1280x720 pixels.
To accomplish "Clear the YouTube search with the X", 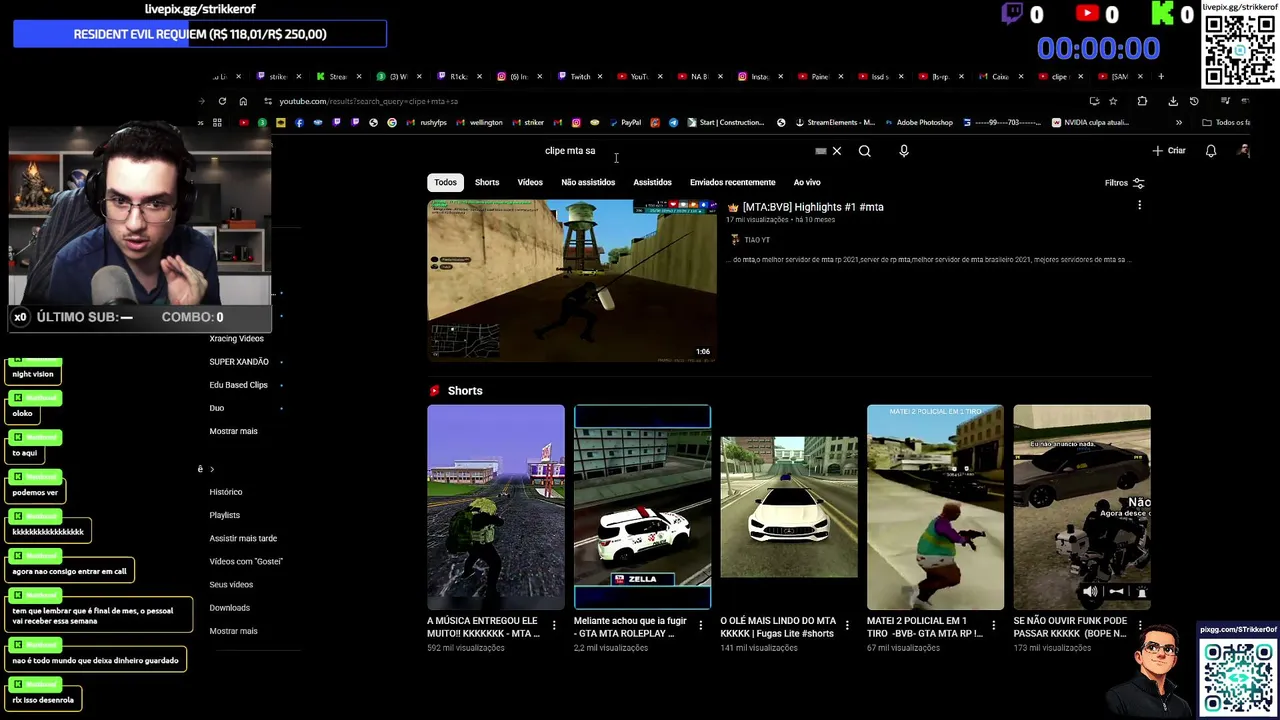I will point(837,151).
